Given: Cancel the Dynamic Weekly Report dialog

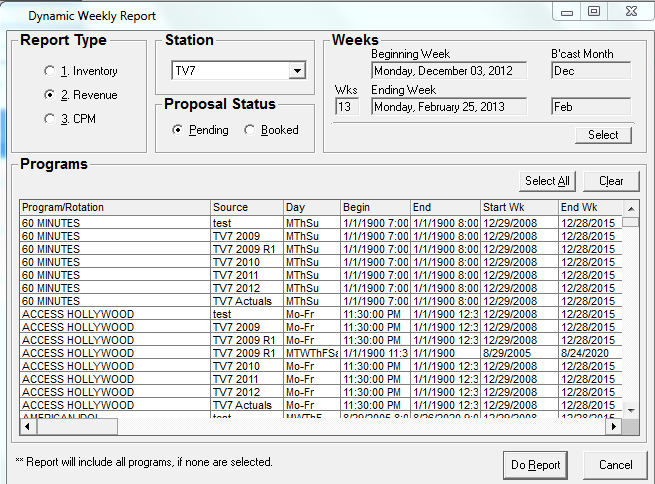Looking at the screenshot, I should coord(615,465).
